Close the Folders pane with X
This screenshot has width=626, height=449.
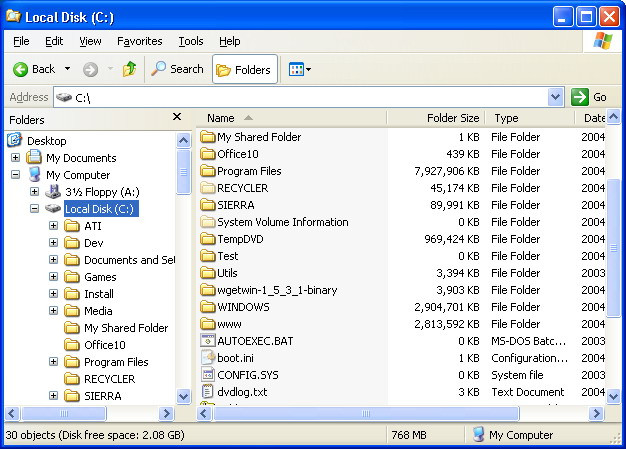tap(177, 118)
